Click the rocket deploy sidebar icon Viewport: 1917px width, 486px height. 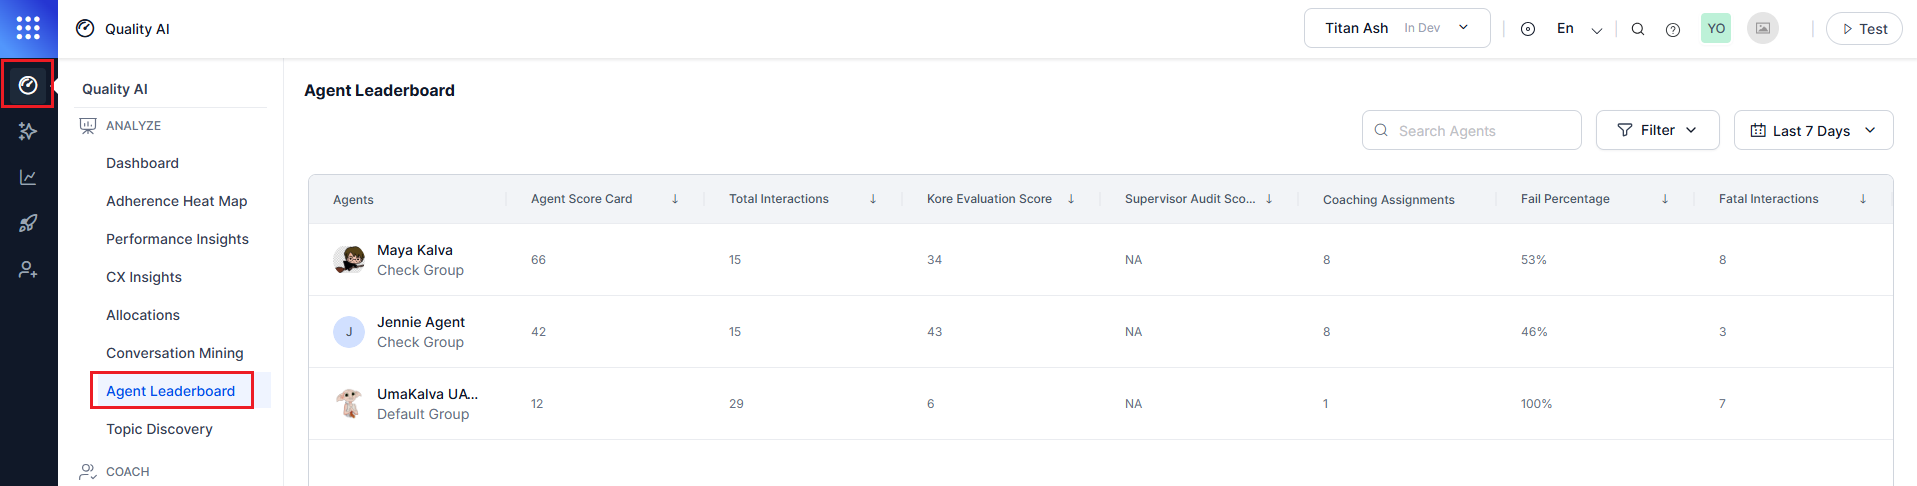tap(28, 223)
